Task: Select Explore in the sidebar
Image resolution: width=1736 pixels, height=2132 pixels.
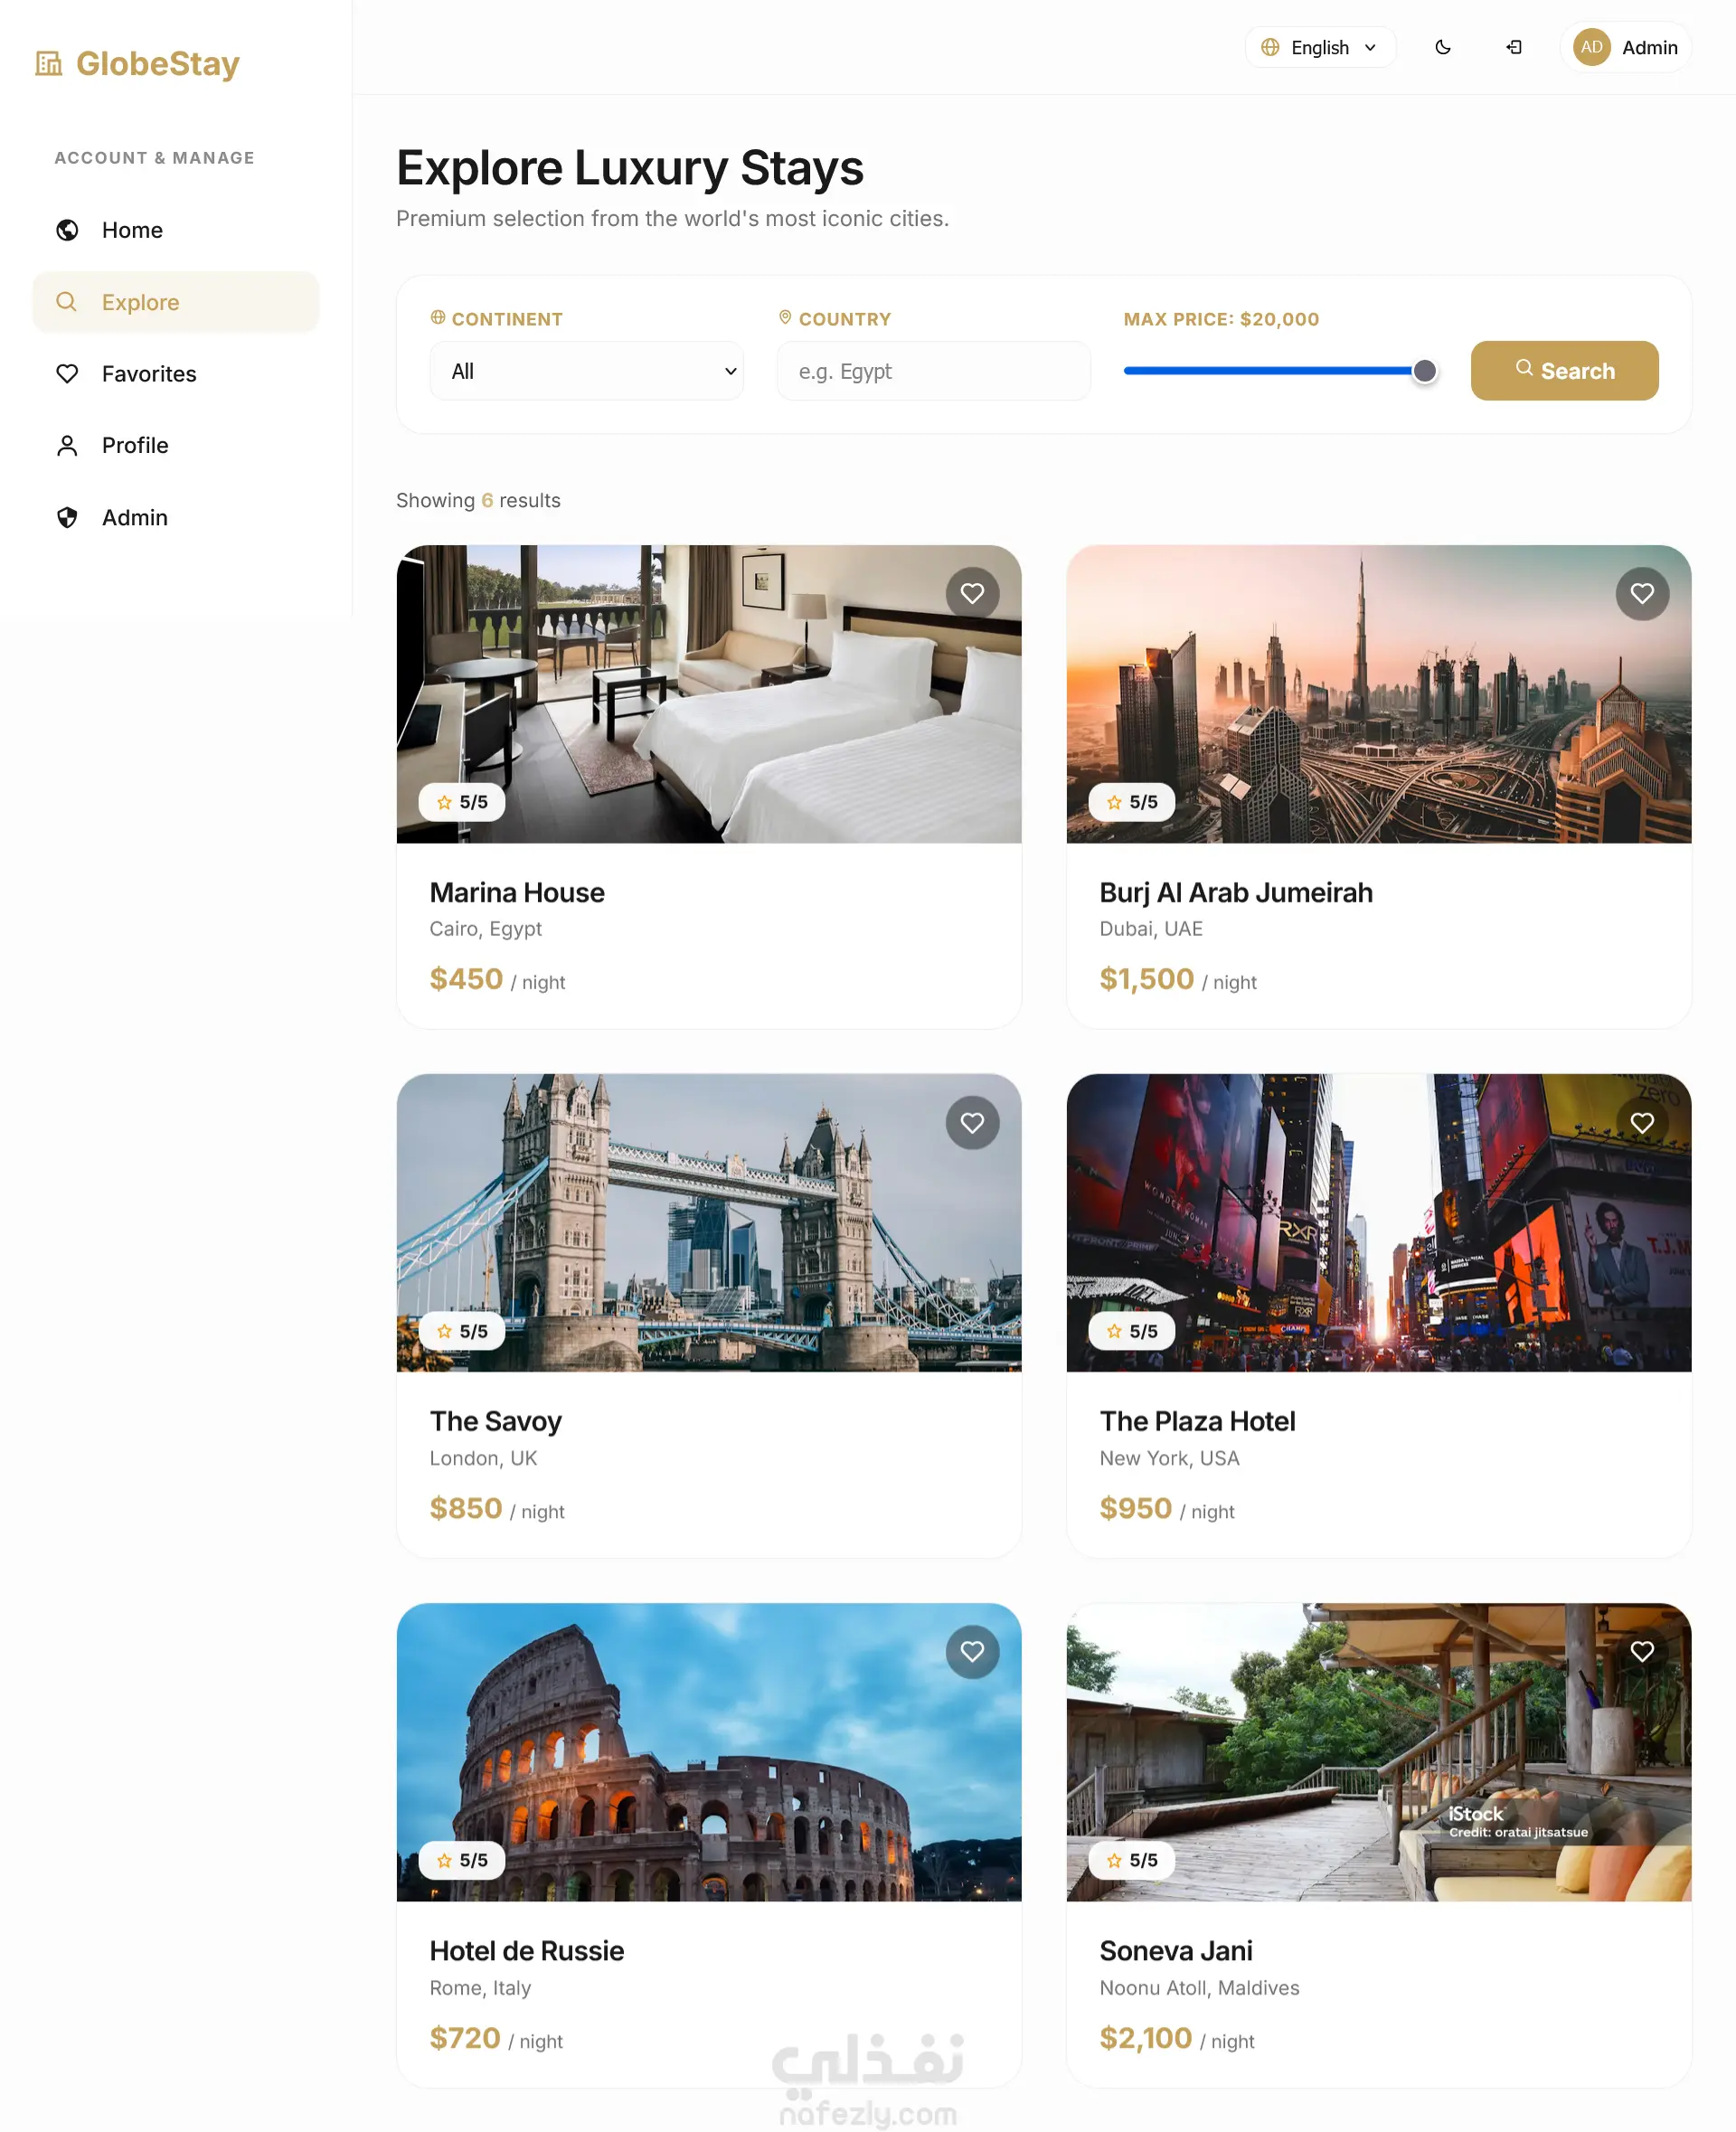Action: point(176,302)
